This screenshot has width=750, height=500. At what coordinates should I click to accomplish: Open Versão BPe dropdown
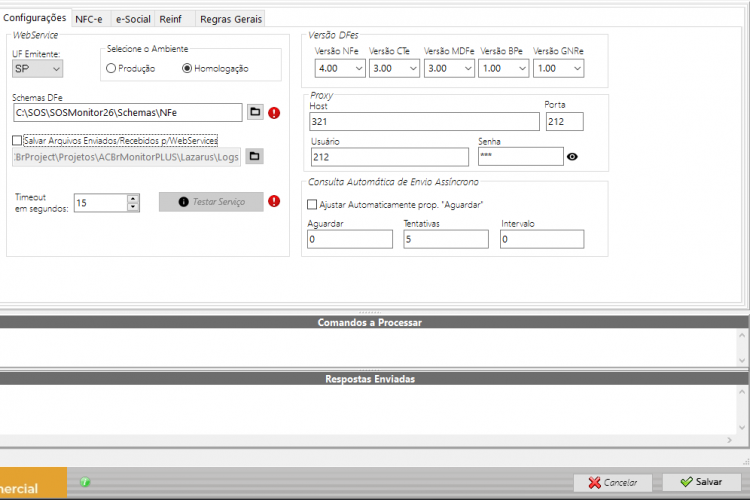[504, 68]
